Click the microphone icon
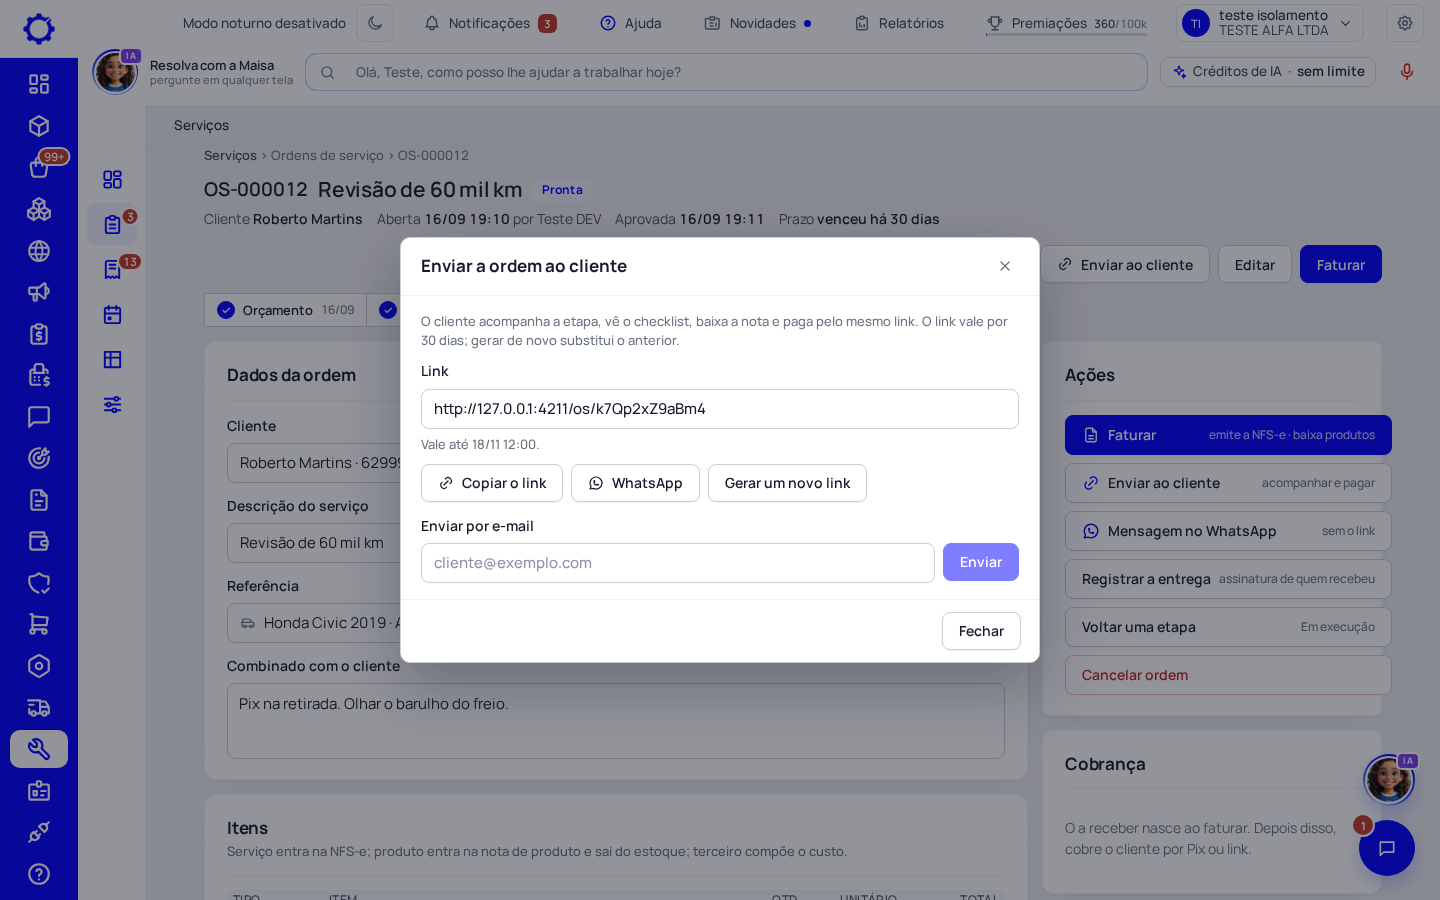Viewport: 1440px width, 900px height. pos(1407,72)
